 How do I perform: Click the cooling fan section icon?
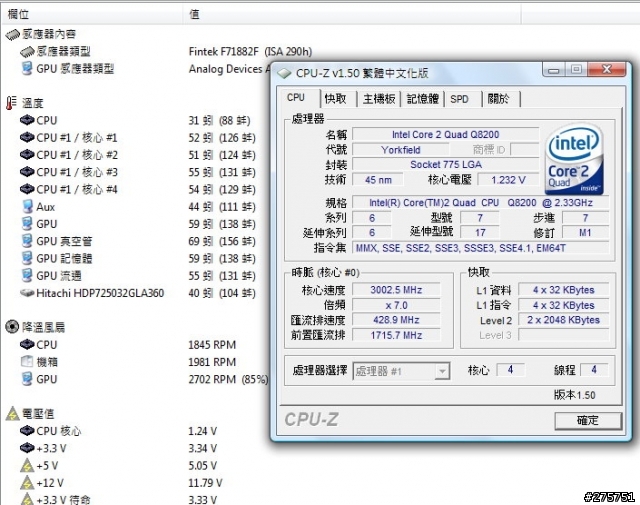click(x=12, y=327)
